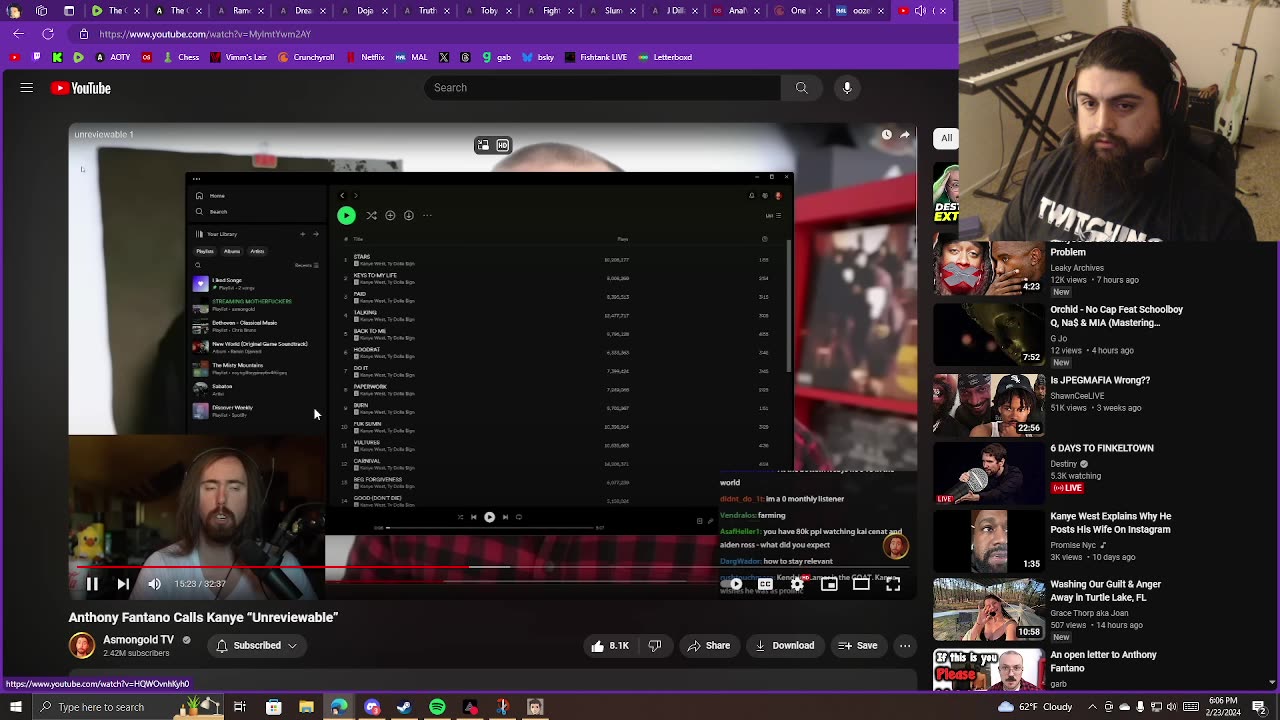This screenshot has height=720, width=1280.
Task: Open Steam from the taskbar
Action: tap(404, 707)
